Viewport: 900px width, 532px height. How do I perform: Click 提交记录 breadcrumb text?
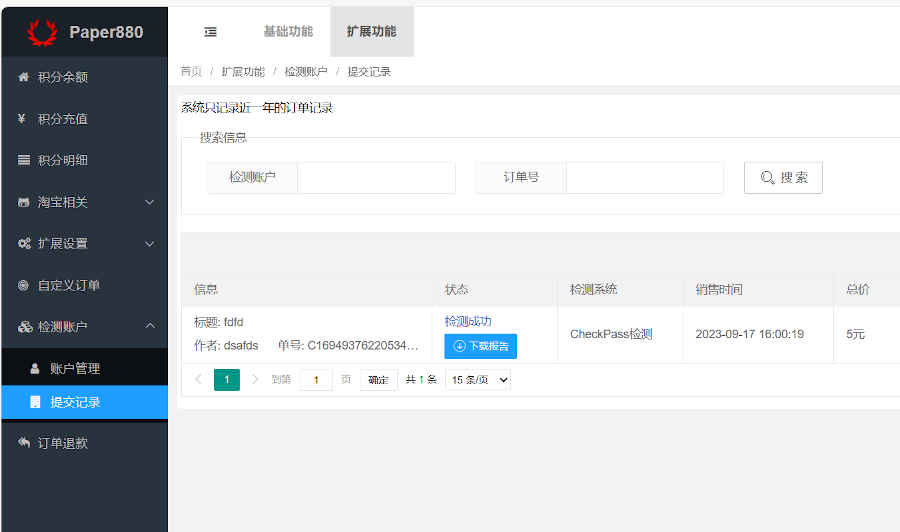coord(369,72)
